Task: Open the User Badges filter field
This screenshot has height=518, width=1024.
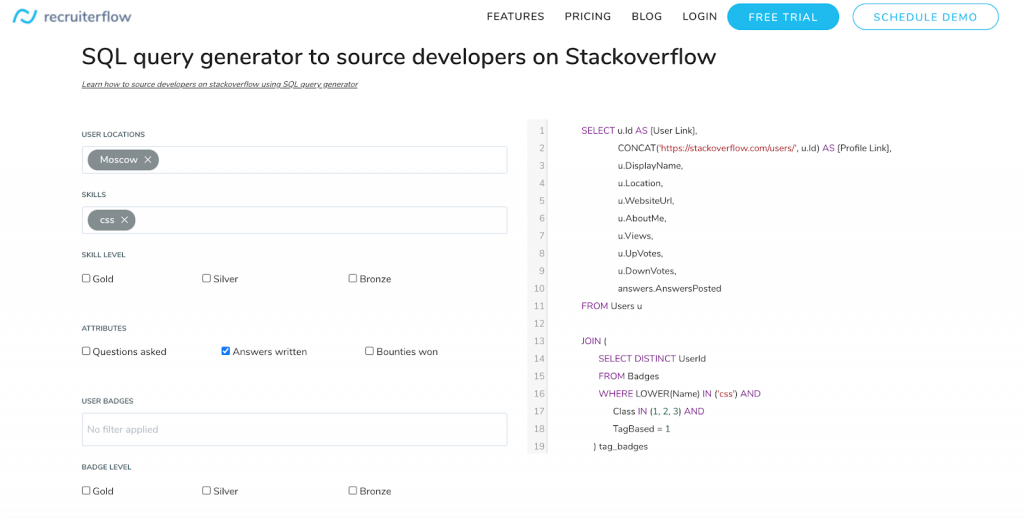Action: pos(294,429)
